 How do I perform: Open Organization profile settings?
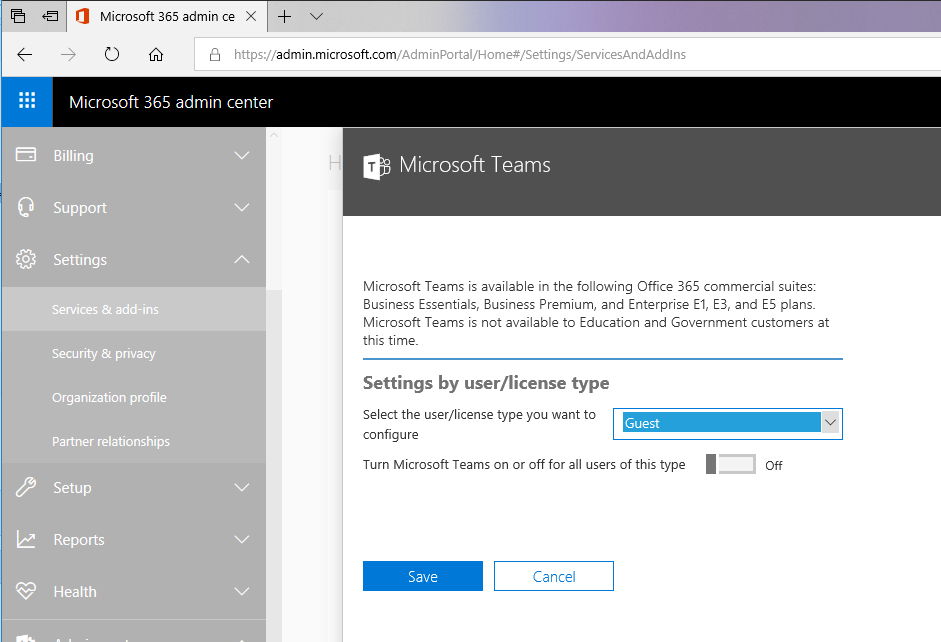(134, 397)
